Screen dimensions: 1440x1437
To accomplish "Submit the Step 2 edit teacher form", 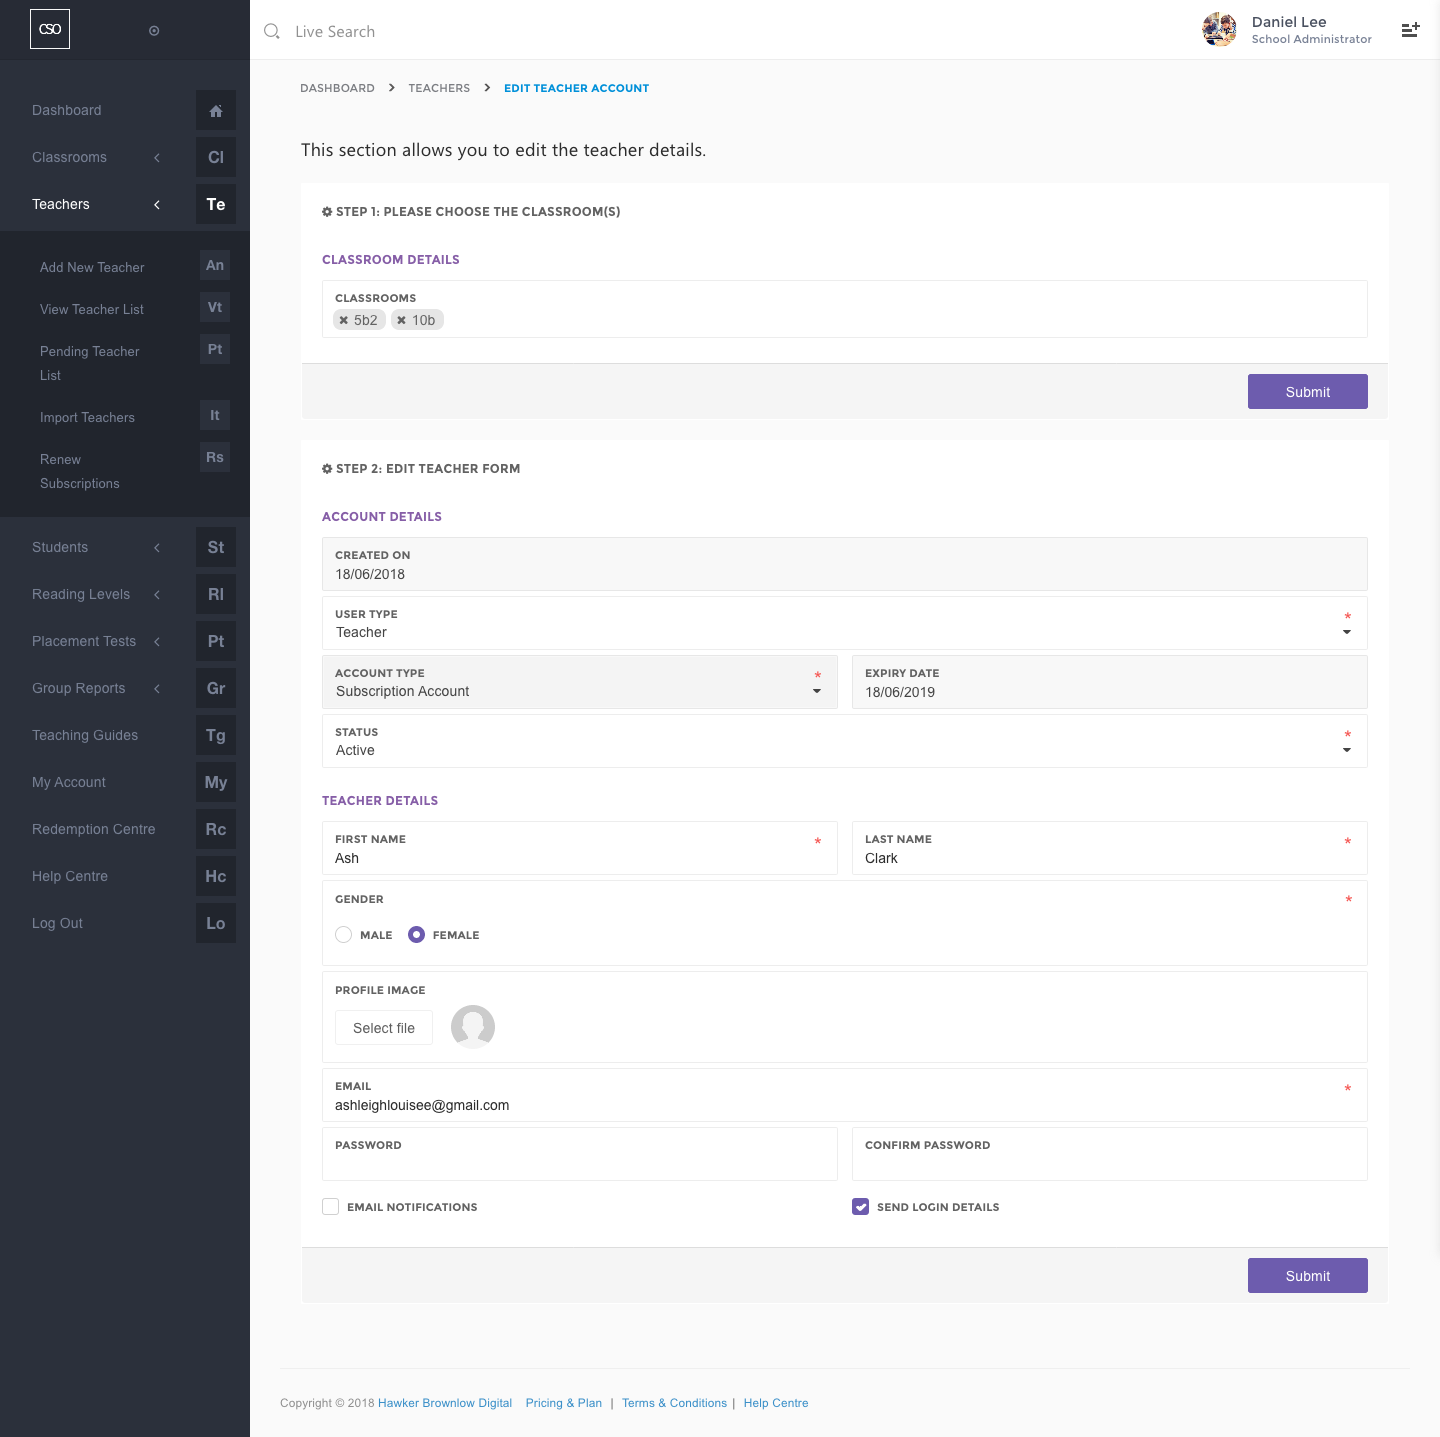I will click(1307, 1276).
